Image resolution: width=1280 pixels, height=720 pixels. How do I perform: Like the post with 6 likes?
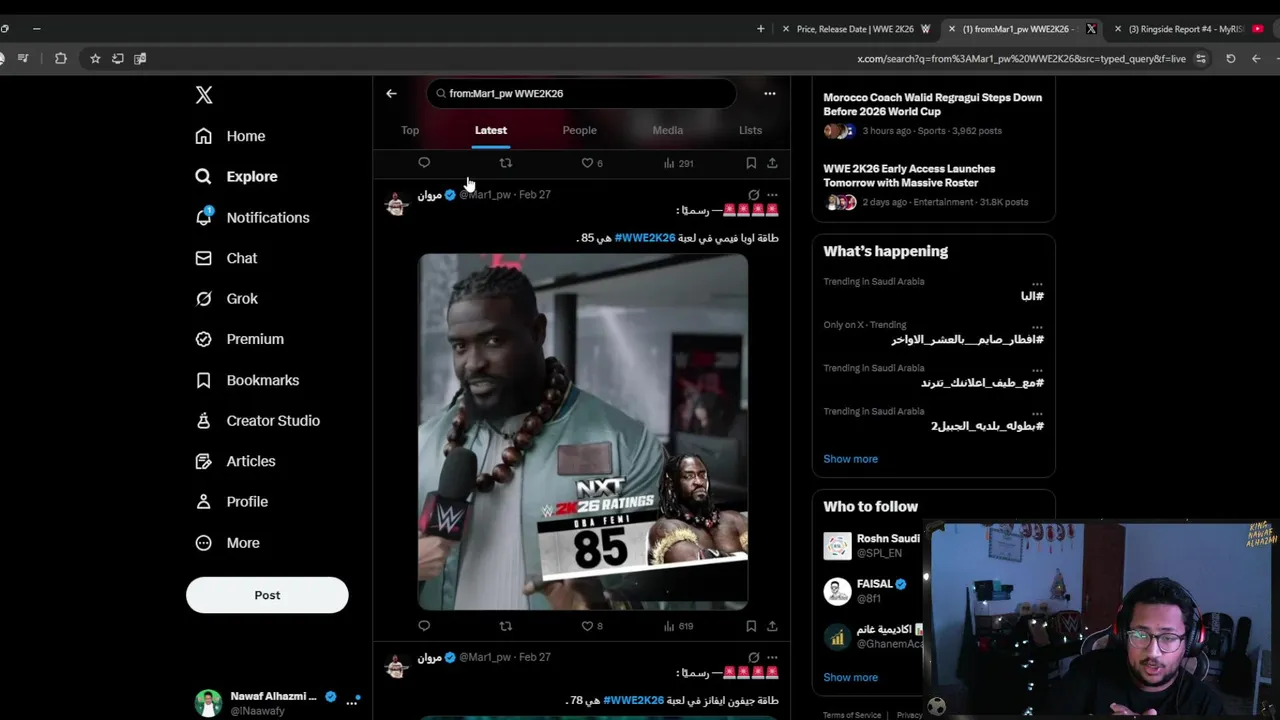592,163
